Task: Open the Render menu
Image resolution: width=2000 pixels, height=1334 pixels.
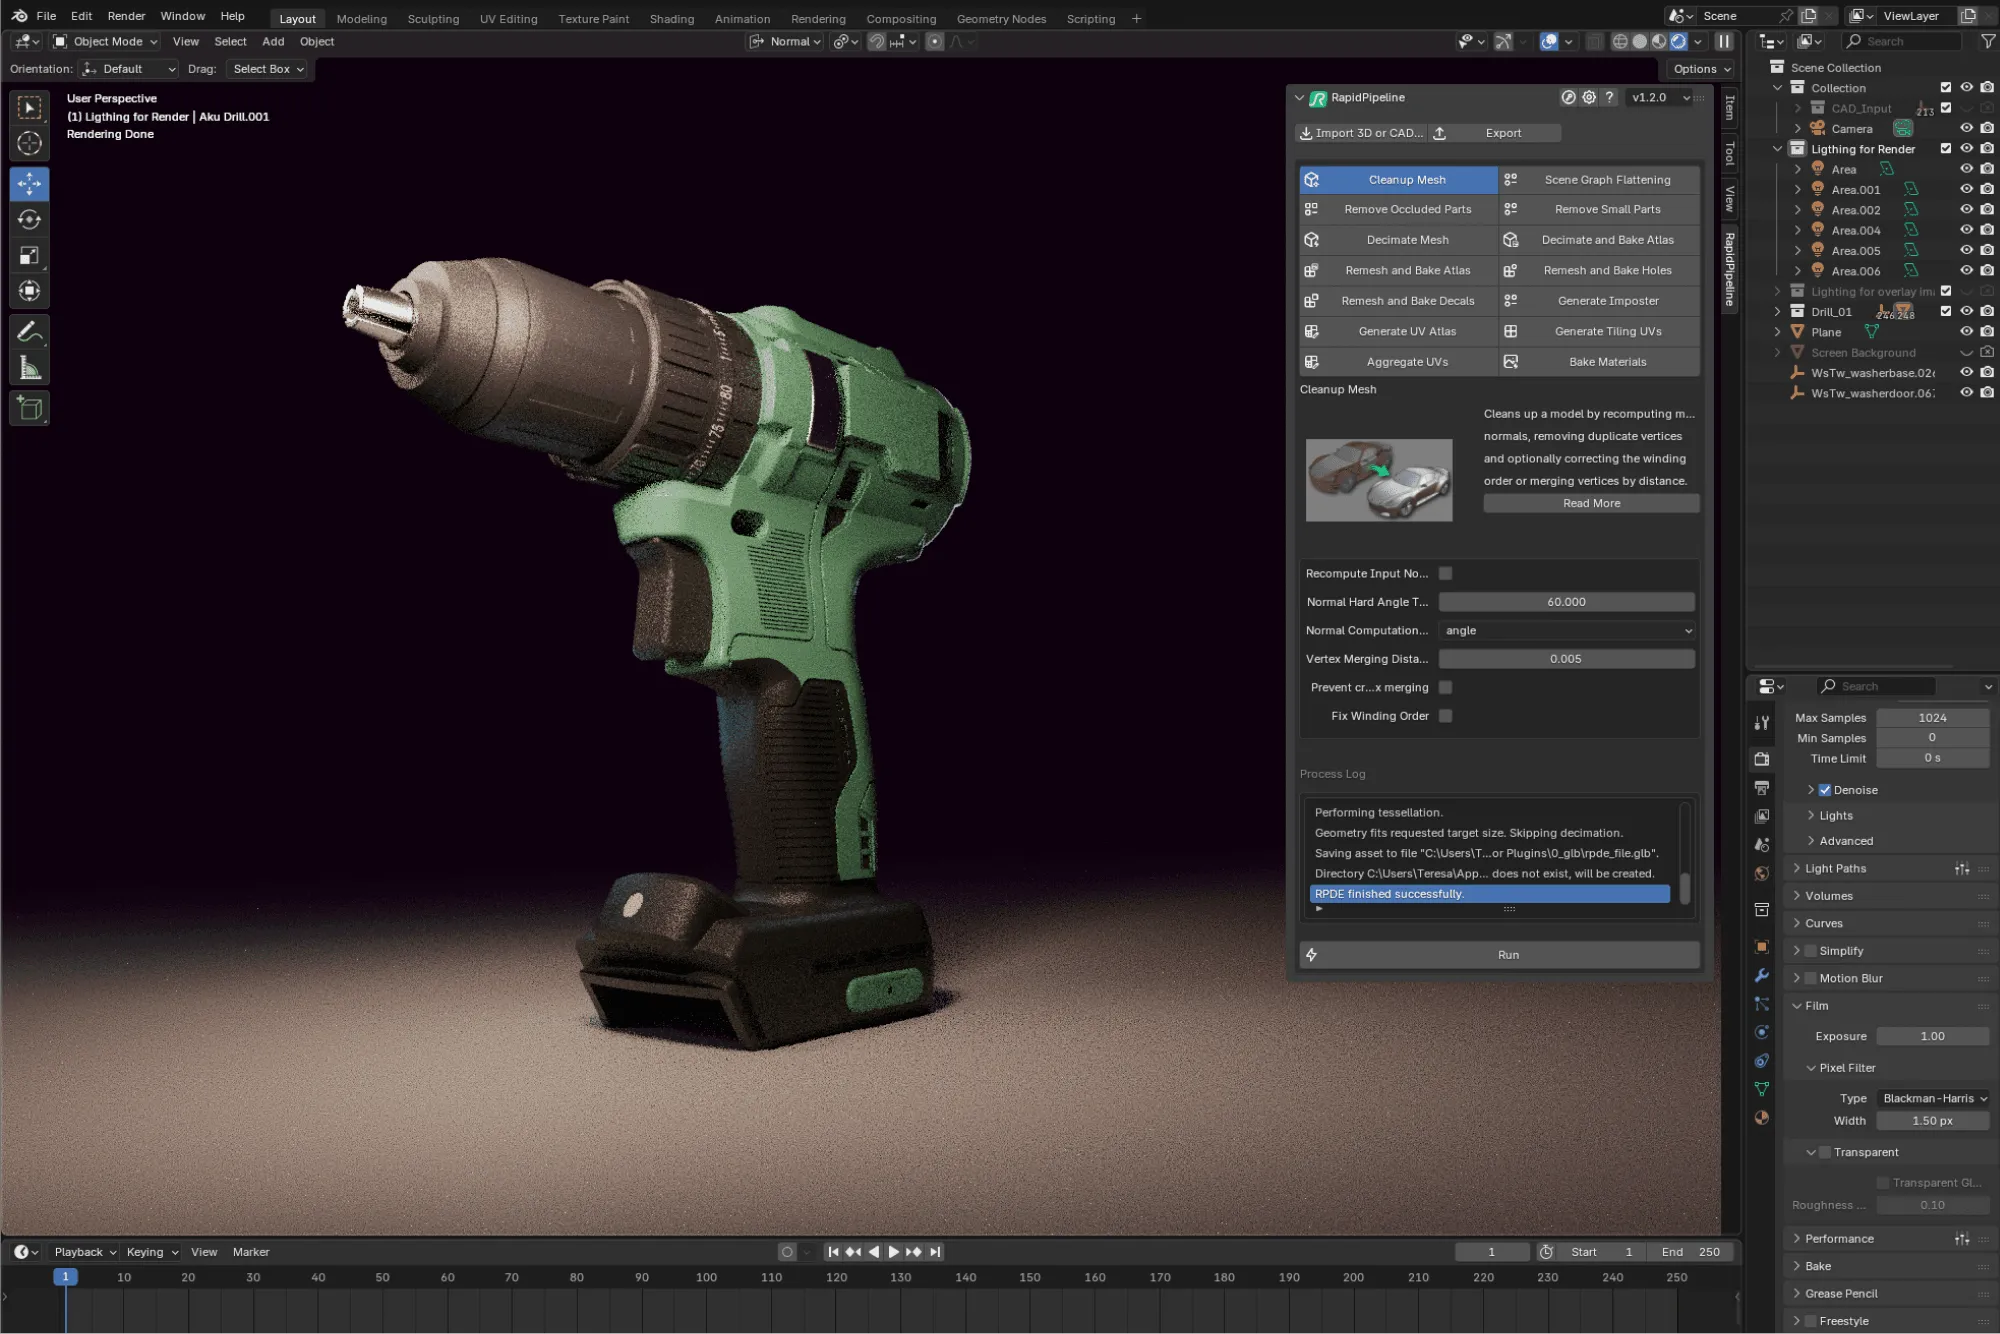Action: 126,16
